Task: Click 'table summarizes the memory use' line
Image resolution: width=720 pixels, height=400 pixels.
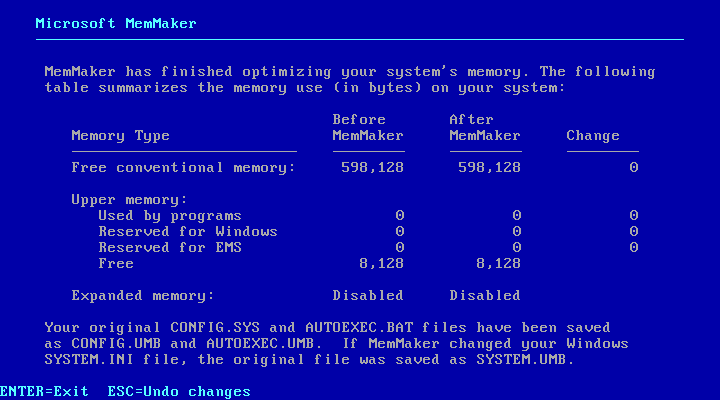Action: (x=305, y=88)
